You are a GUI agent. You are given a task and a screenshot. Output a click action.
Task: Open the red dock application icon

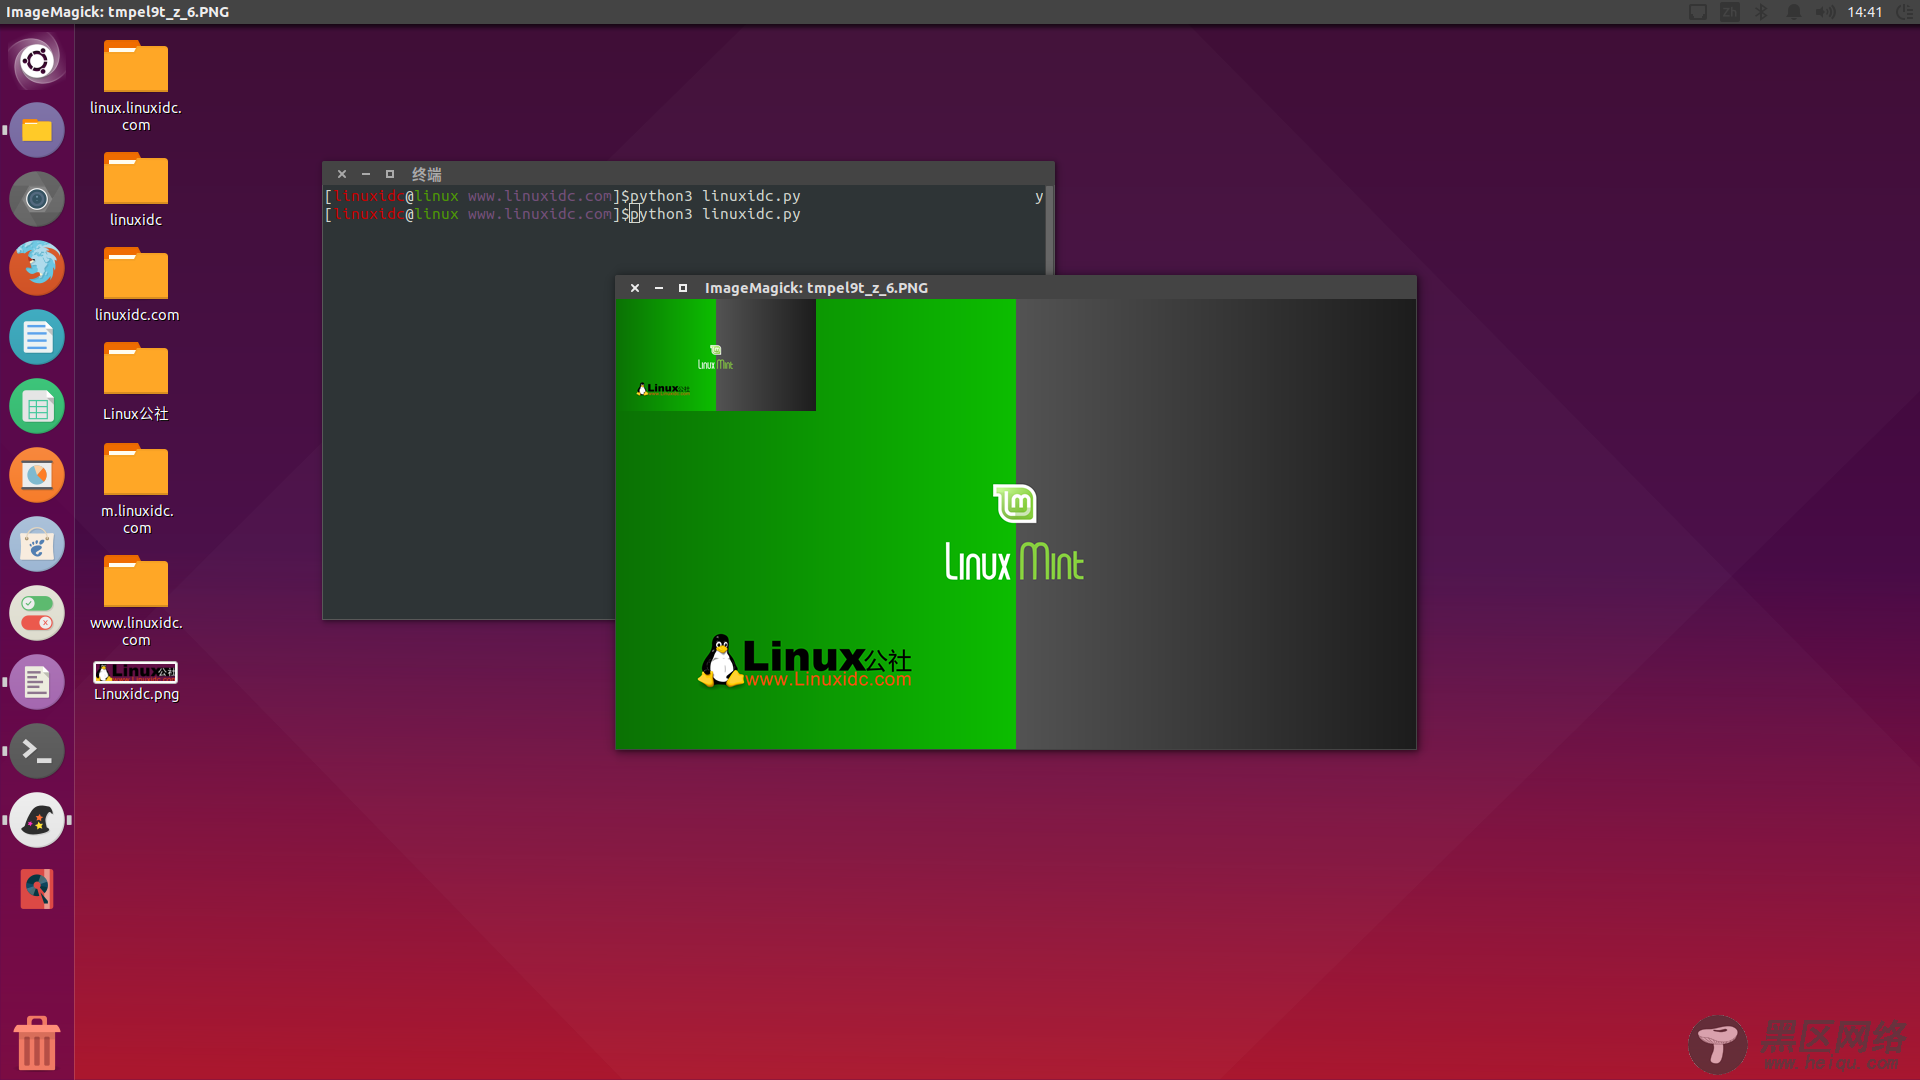[37, 889]
